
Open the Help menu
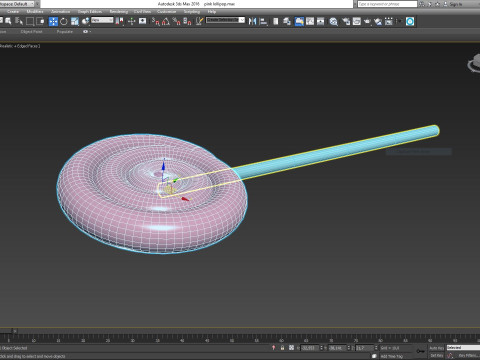(212, 12)
